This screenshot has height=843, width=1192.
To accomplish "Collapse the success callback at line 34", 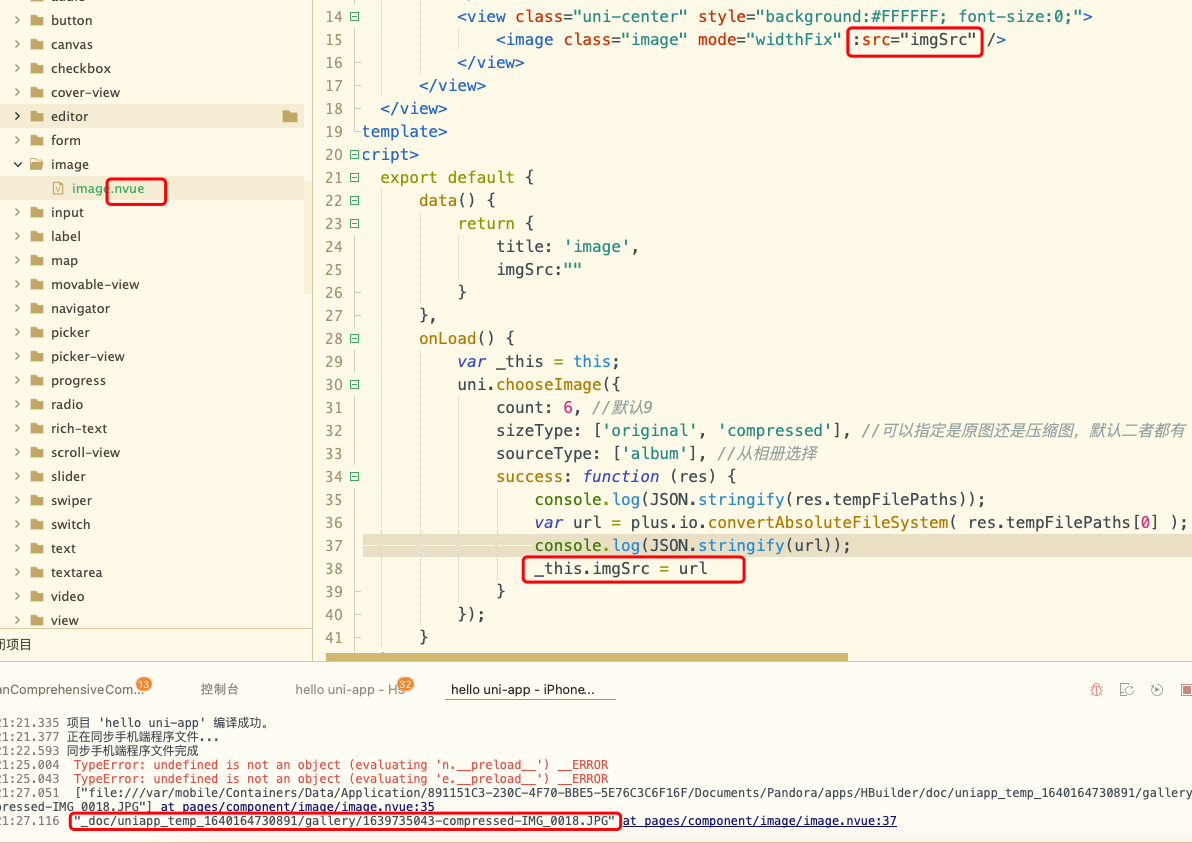I will (x=354, y=477).
